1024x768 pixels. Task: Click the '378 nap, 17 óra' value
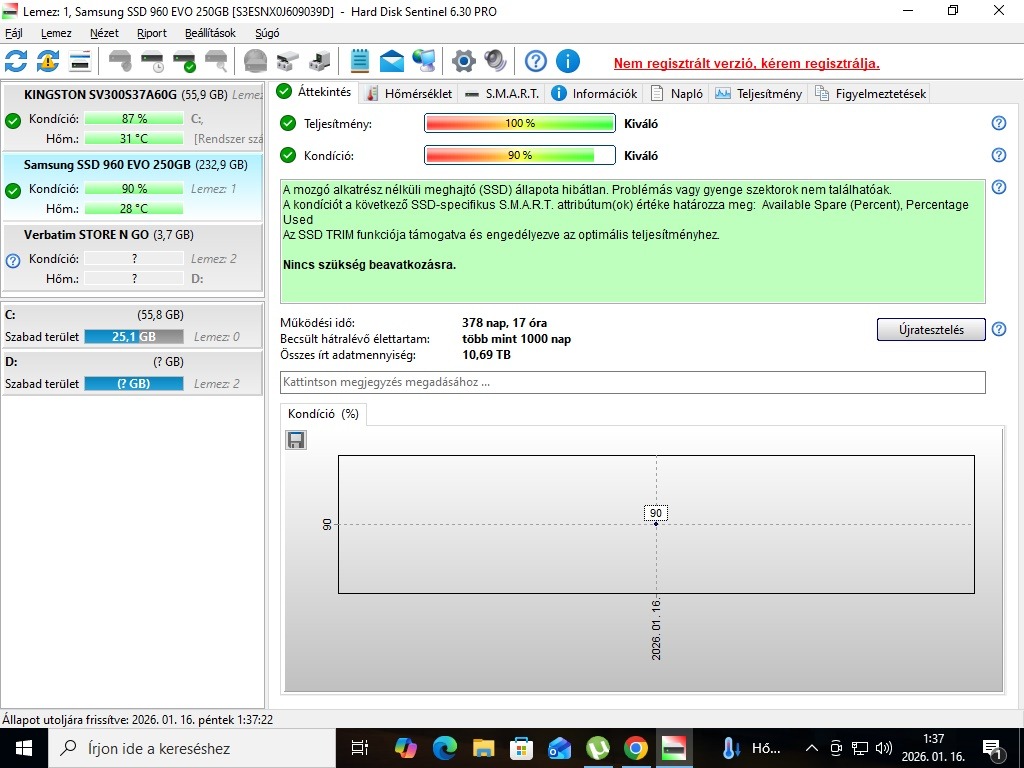click(504, 323)
